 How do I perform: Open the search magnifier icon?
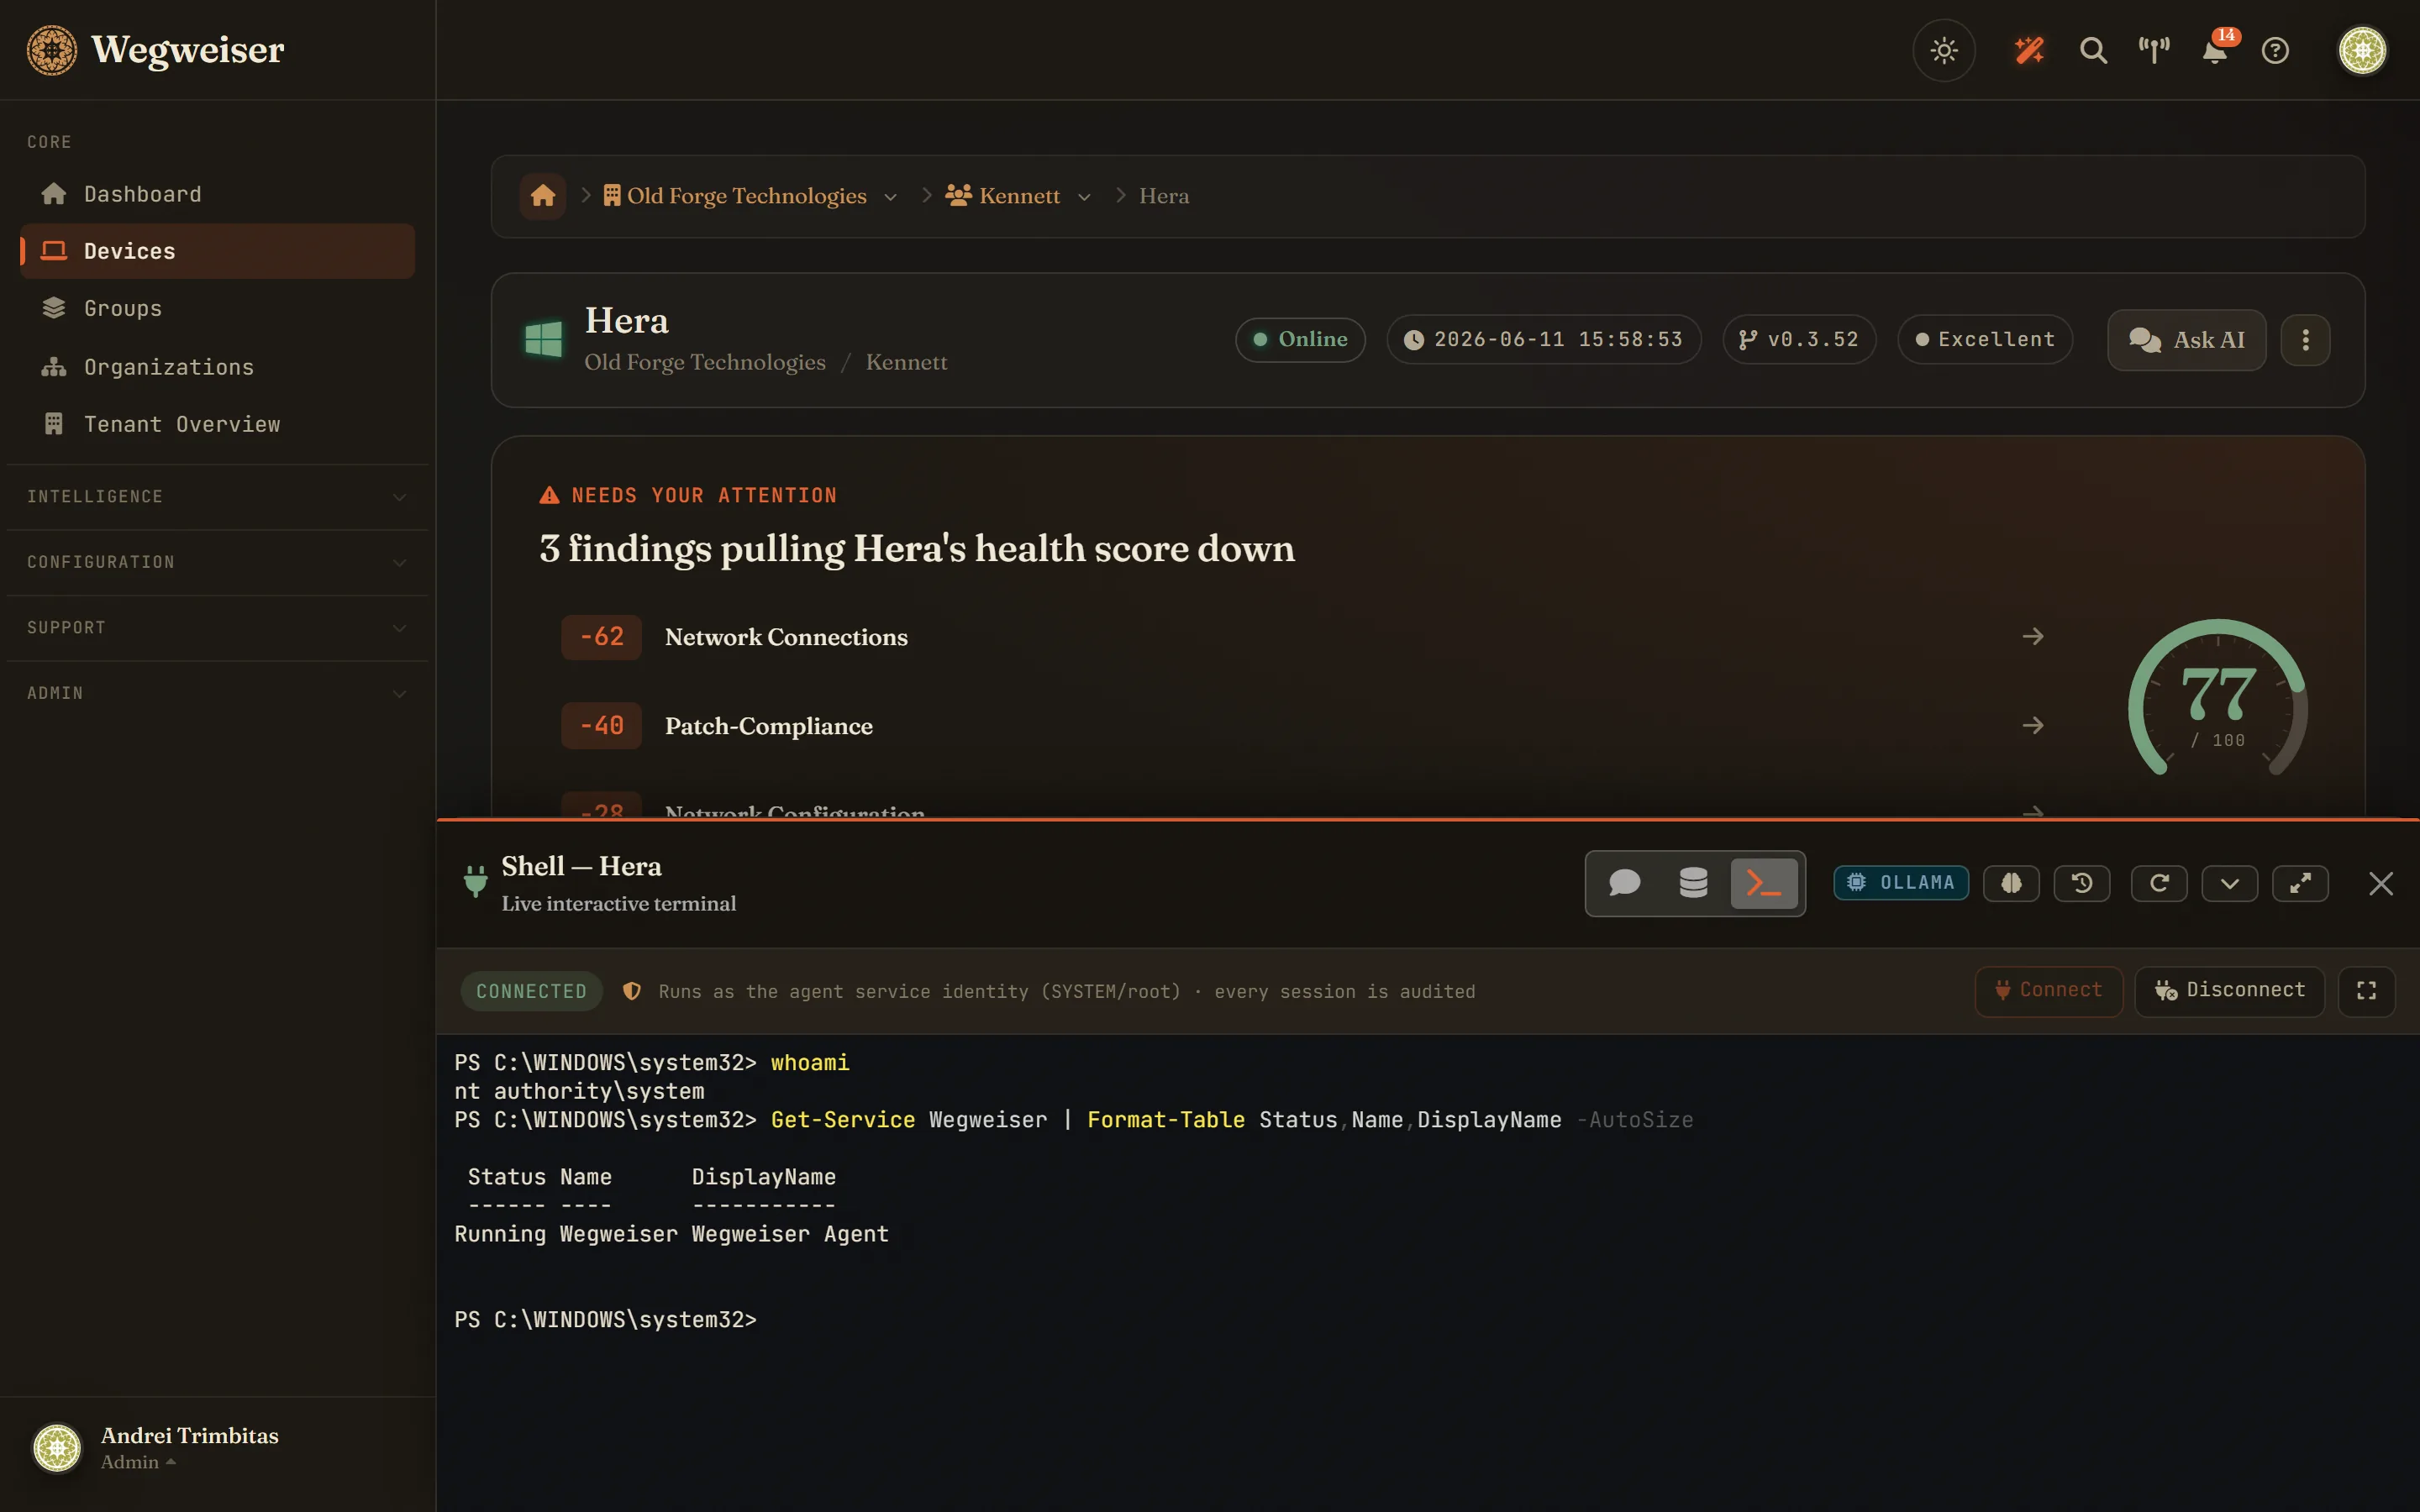tap(2093, 50)
